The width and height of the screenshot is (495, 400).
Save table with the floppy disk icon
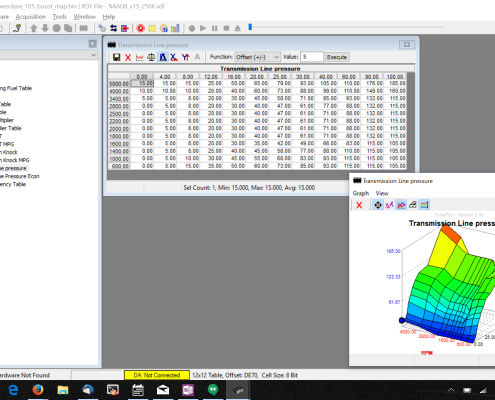(x=116, y=57)
